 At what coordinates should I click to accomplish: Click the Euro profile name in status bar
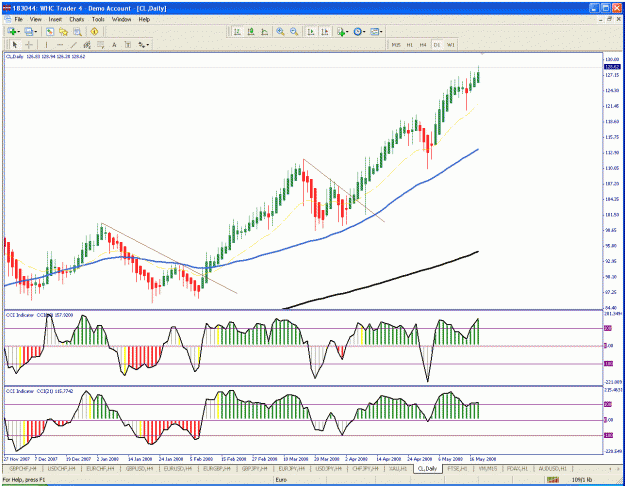tap(281, 480)
